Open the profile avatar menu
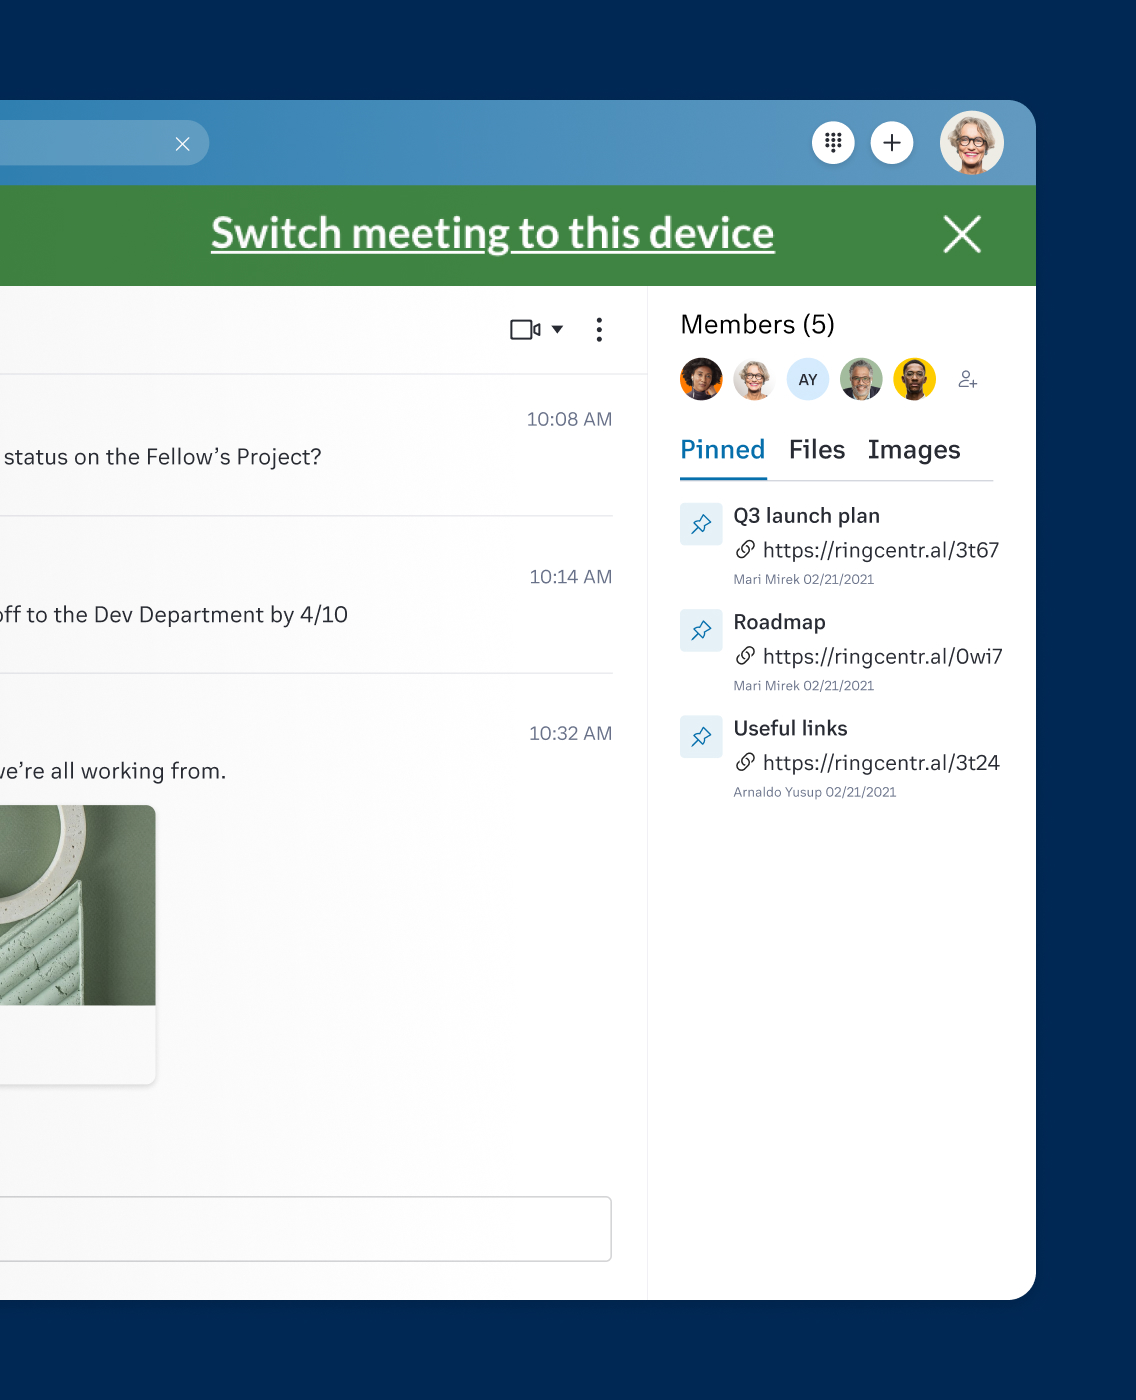This screenshot has height=1400, width=1136. point(971,143)
